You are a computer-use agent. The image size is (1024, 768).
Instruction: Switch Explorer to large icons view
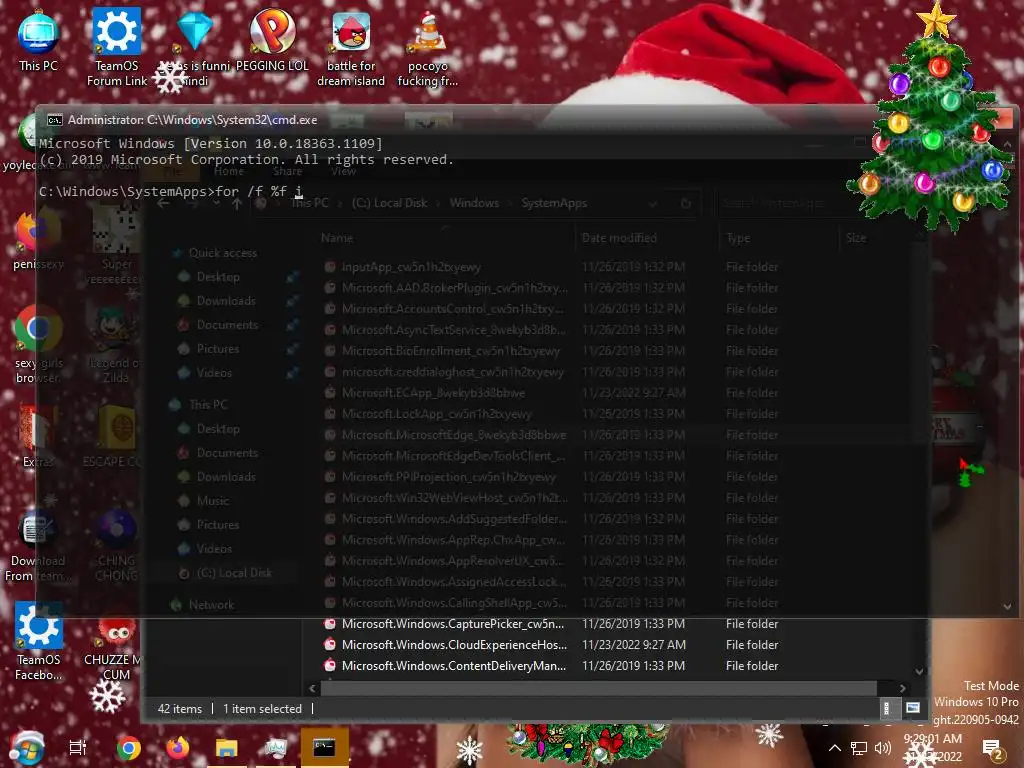pyautogui.click(x=913, y=708)
